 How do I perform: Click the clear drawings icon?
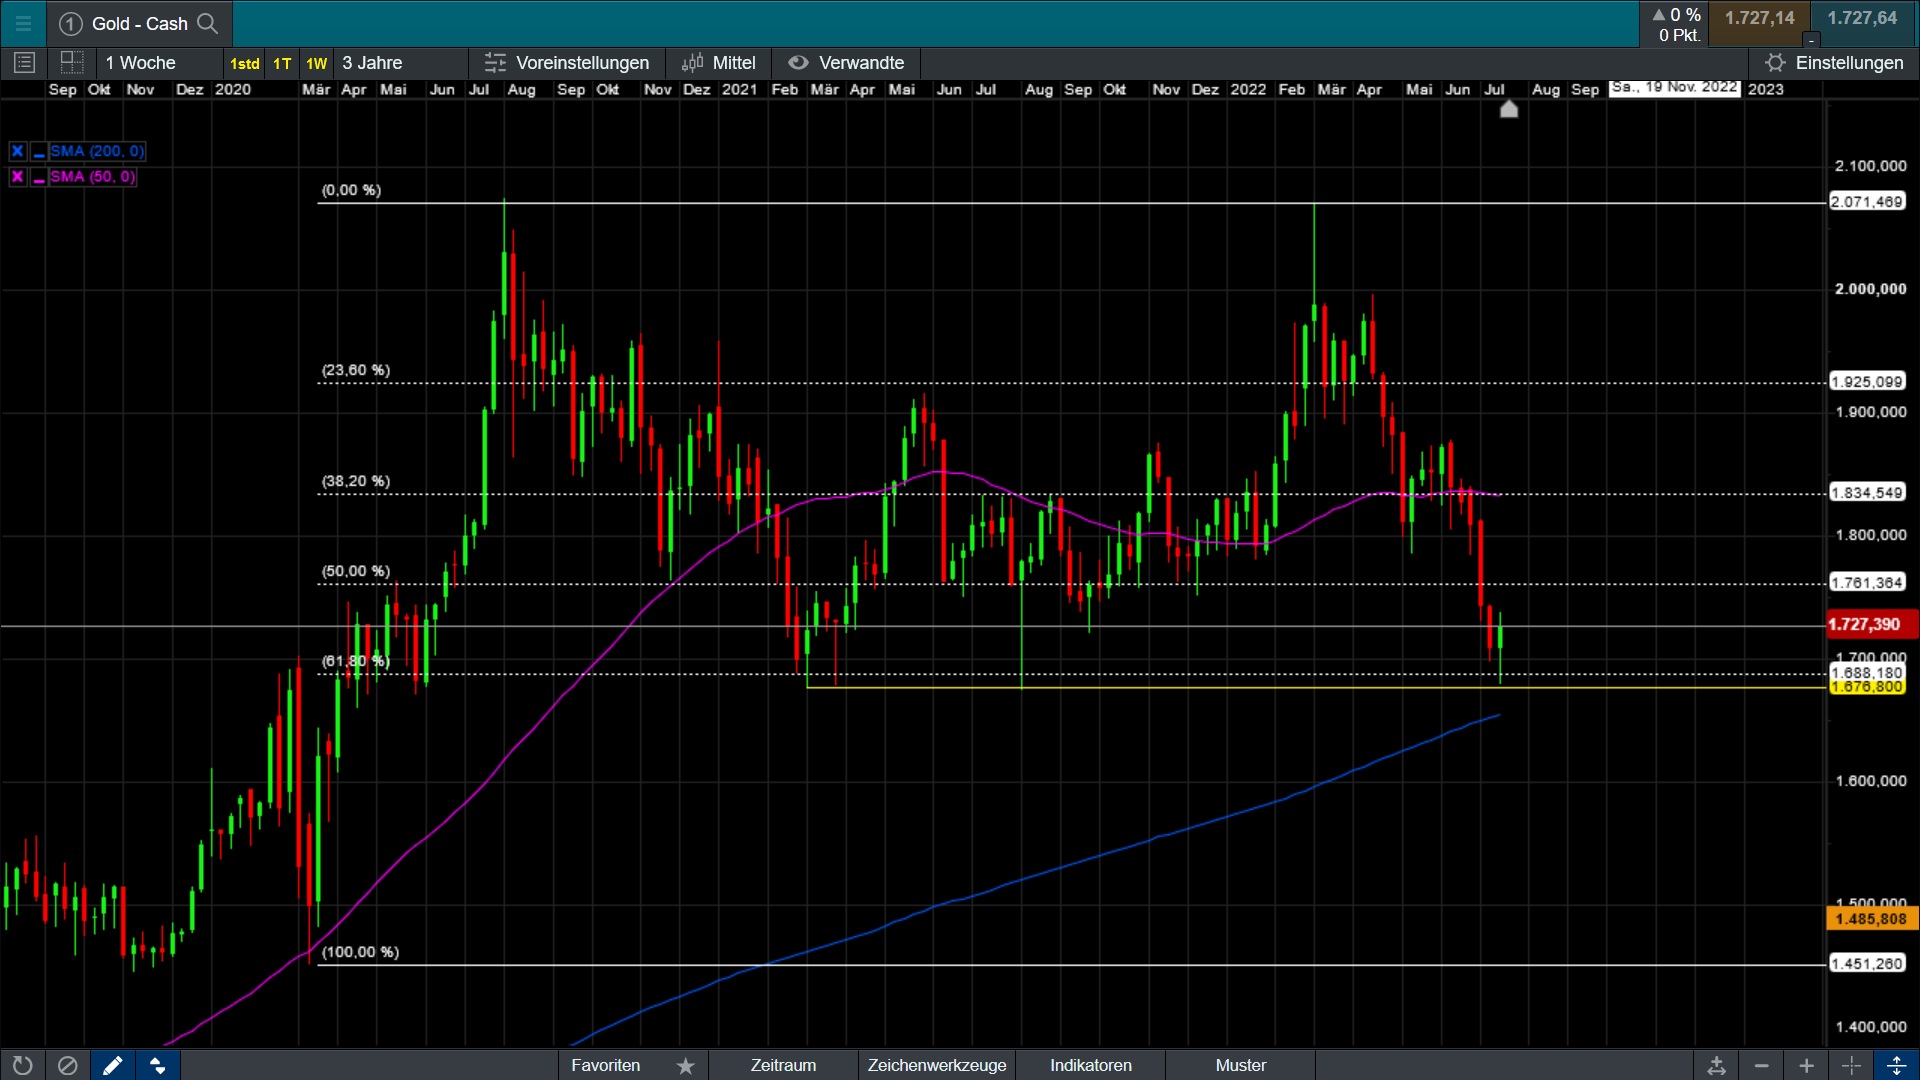pos(67,1065)
